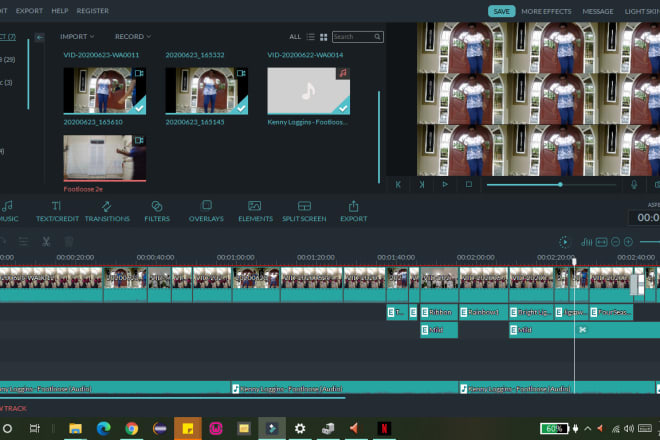
Task: Click the volume speaker tray icon
Action: click(629, 429)
